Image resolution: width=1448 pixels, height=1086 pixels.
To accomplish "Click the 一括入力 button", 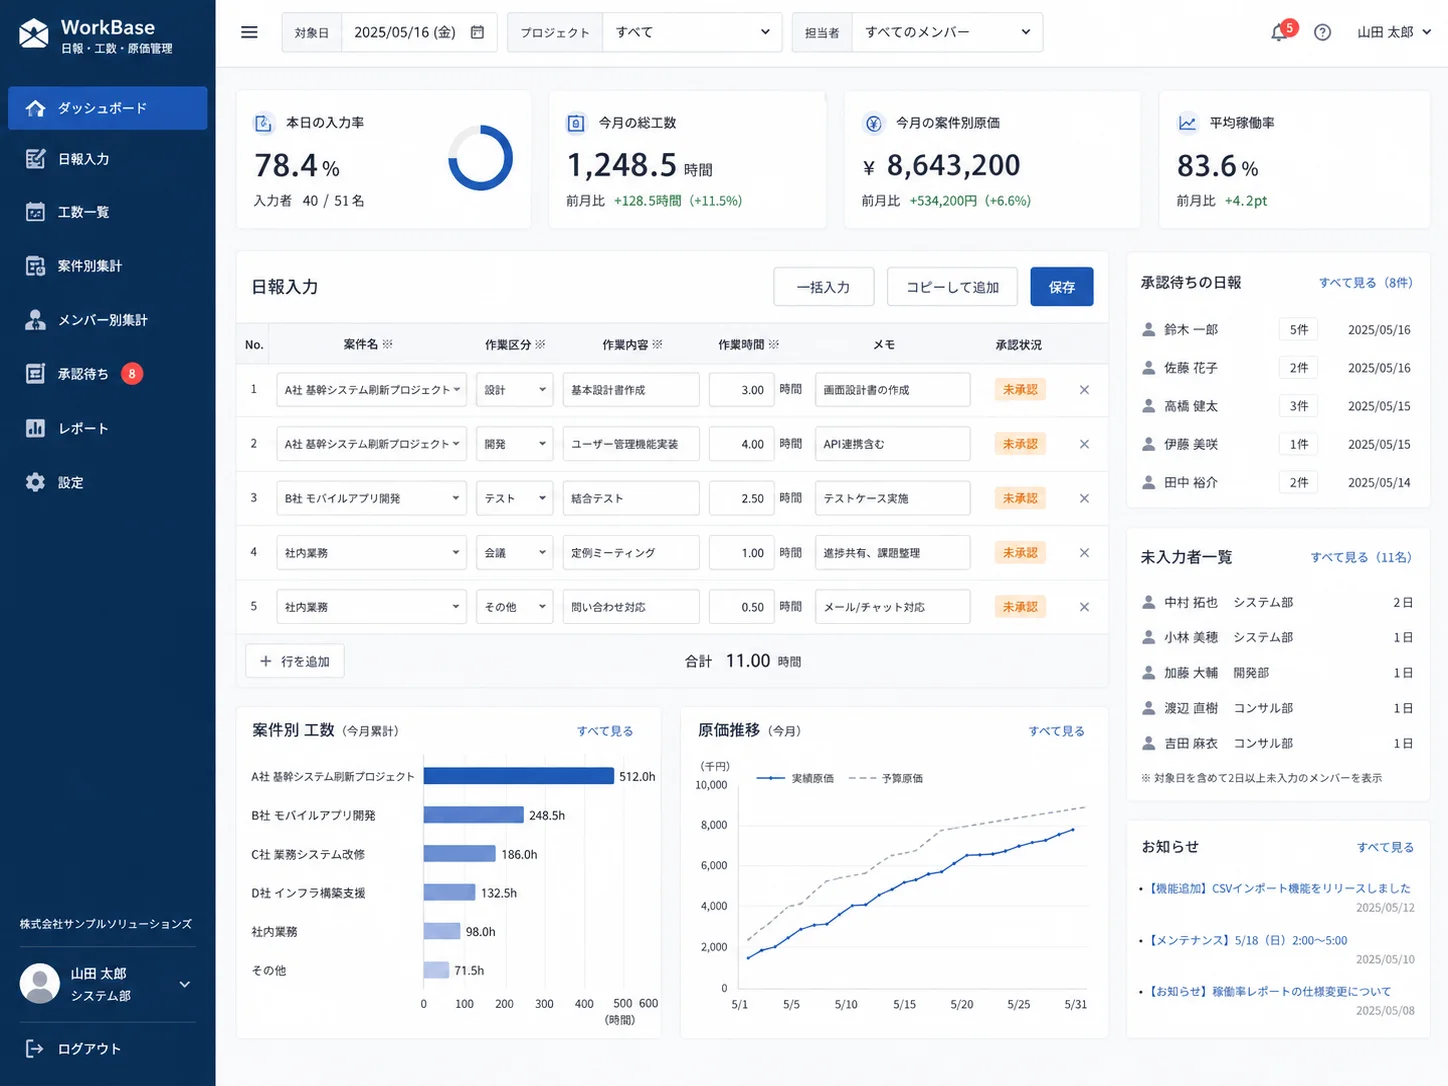I will (824, 287).
